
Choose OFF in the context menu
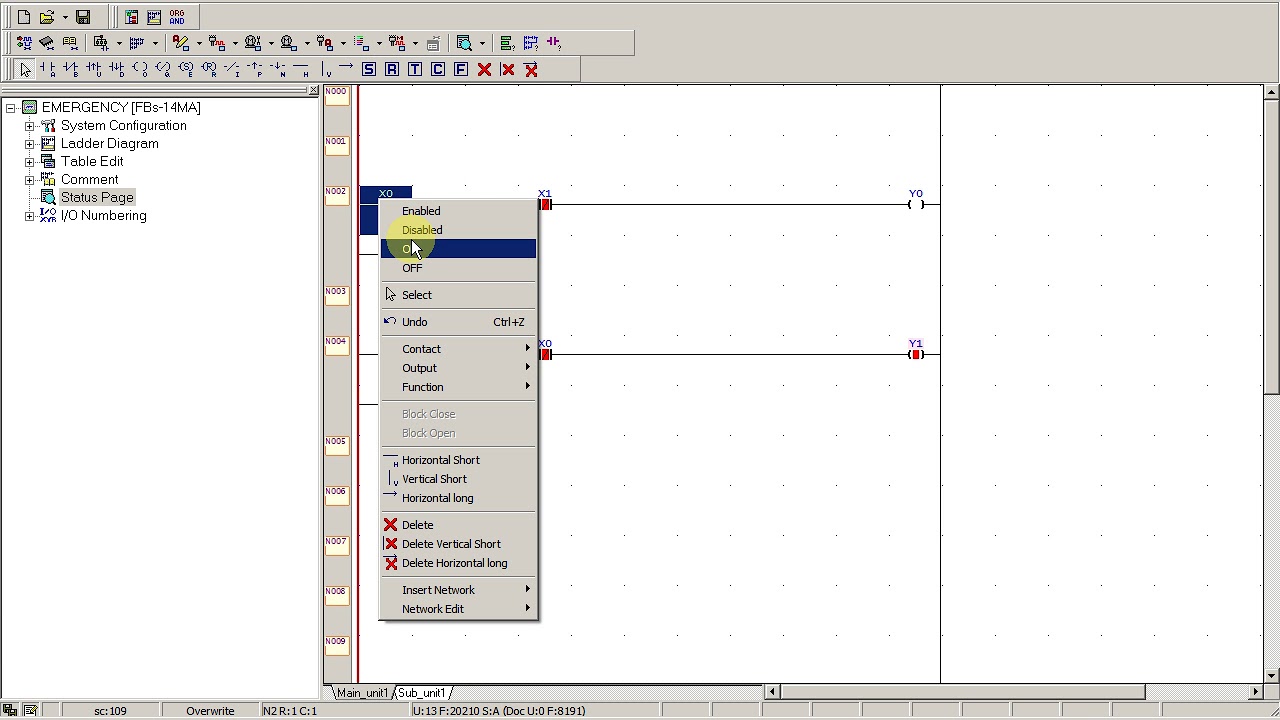point(458,268)
